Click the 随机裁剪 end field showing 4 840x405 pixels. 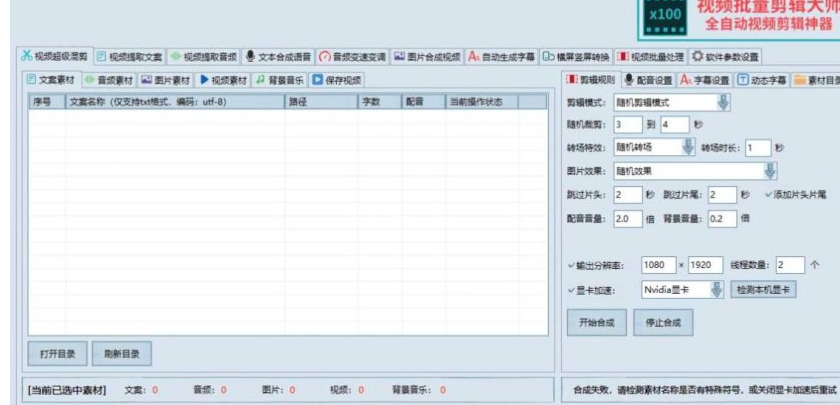click(674, 125)
